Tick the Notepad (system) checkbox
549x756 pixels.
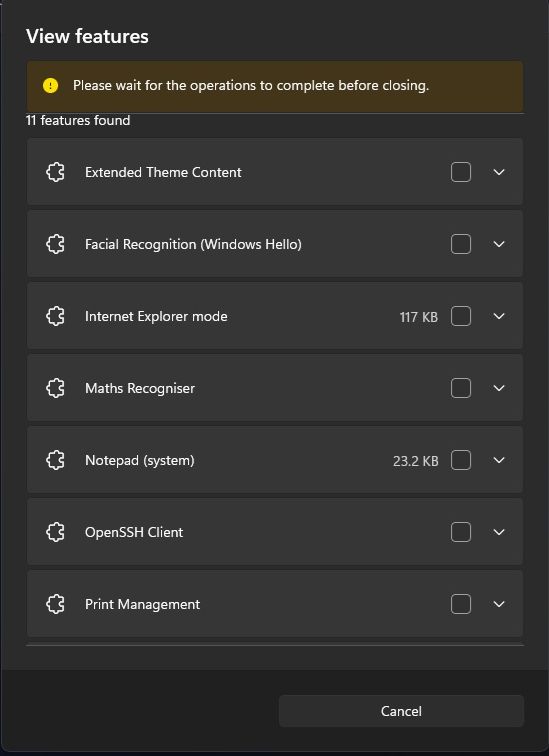tap(461, 460)
